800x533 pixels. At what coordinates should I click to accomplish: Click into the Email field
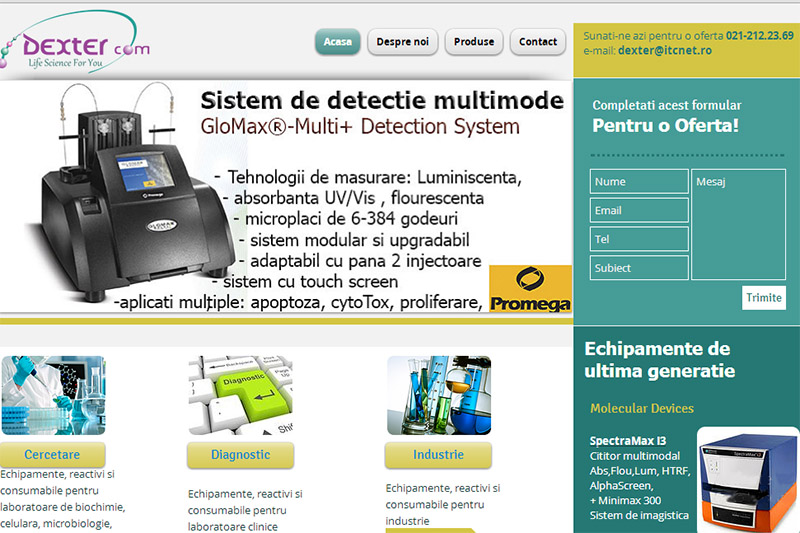638,211
